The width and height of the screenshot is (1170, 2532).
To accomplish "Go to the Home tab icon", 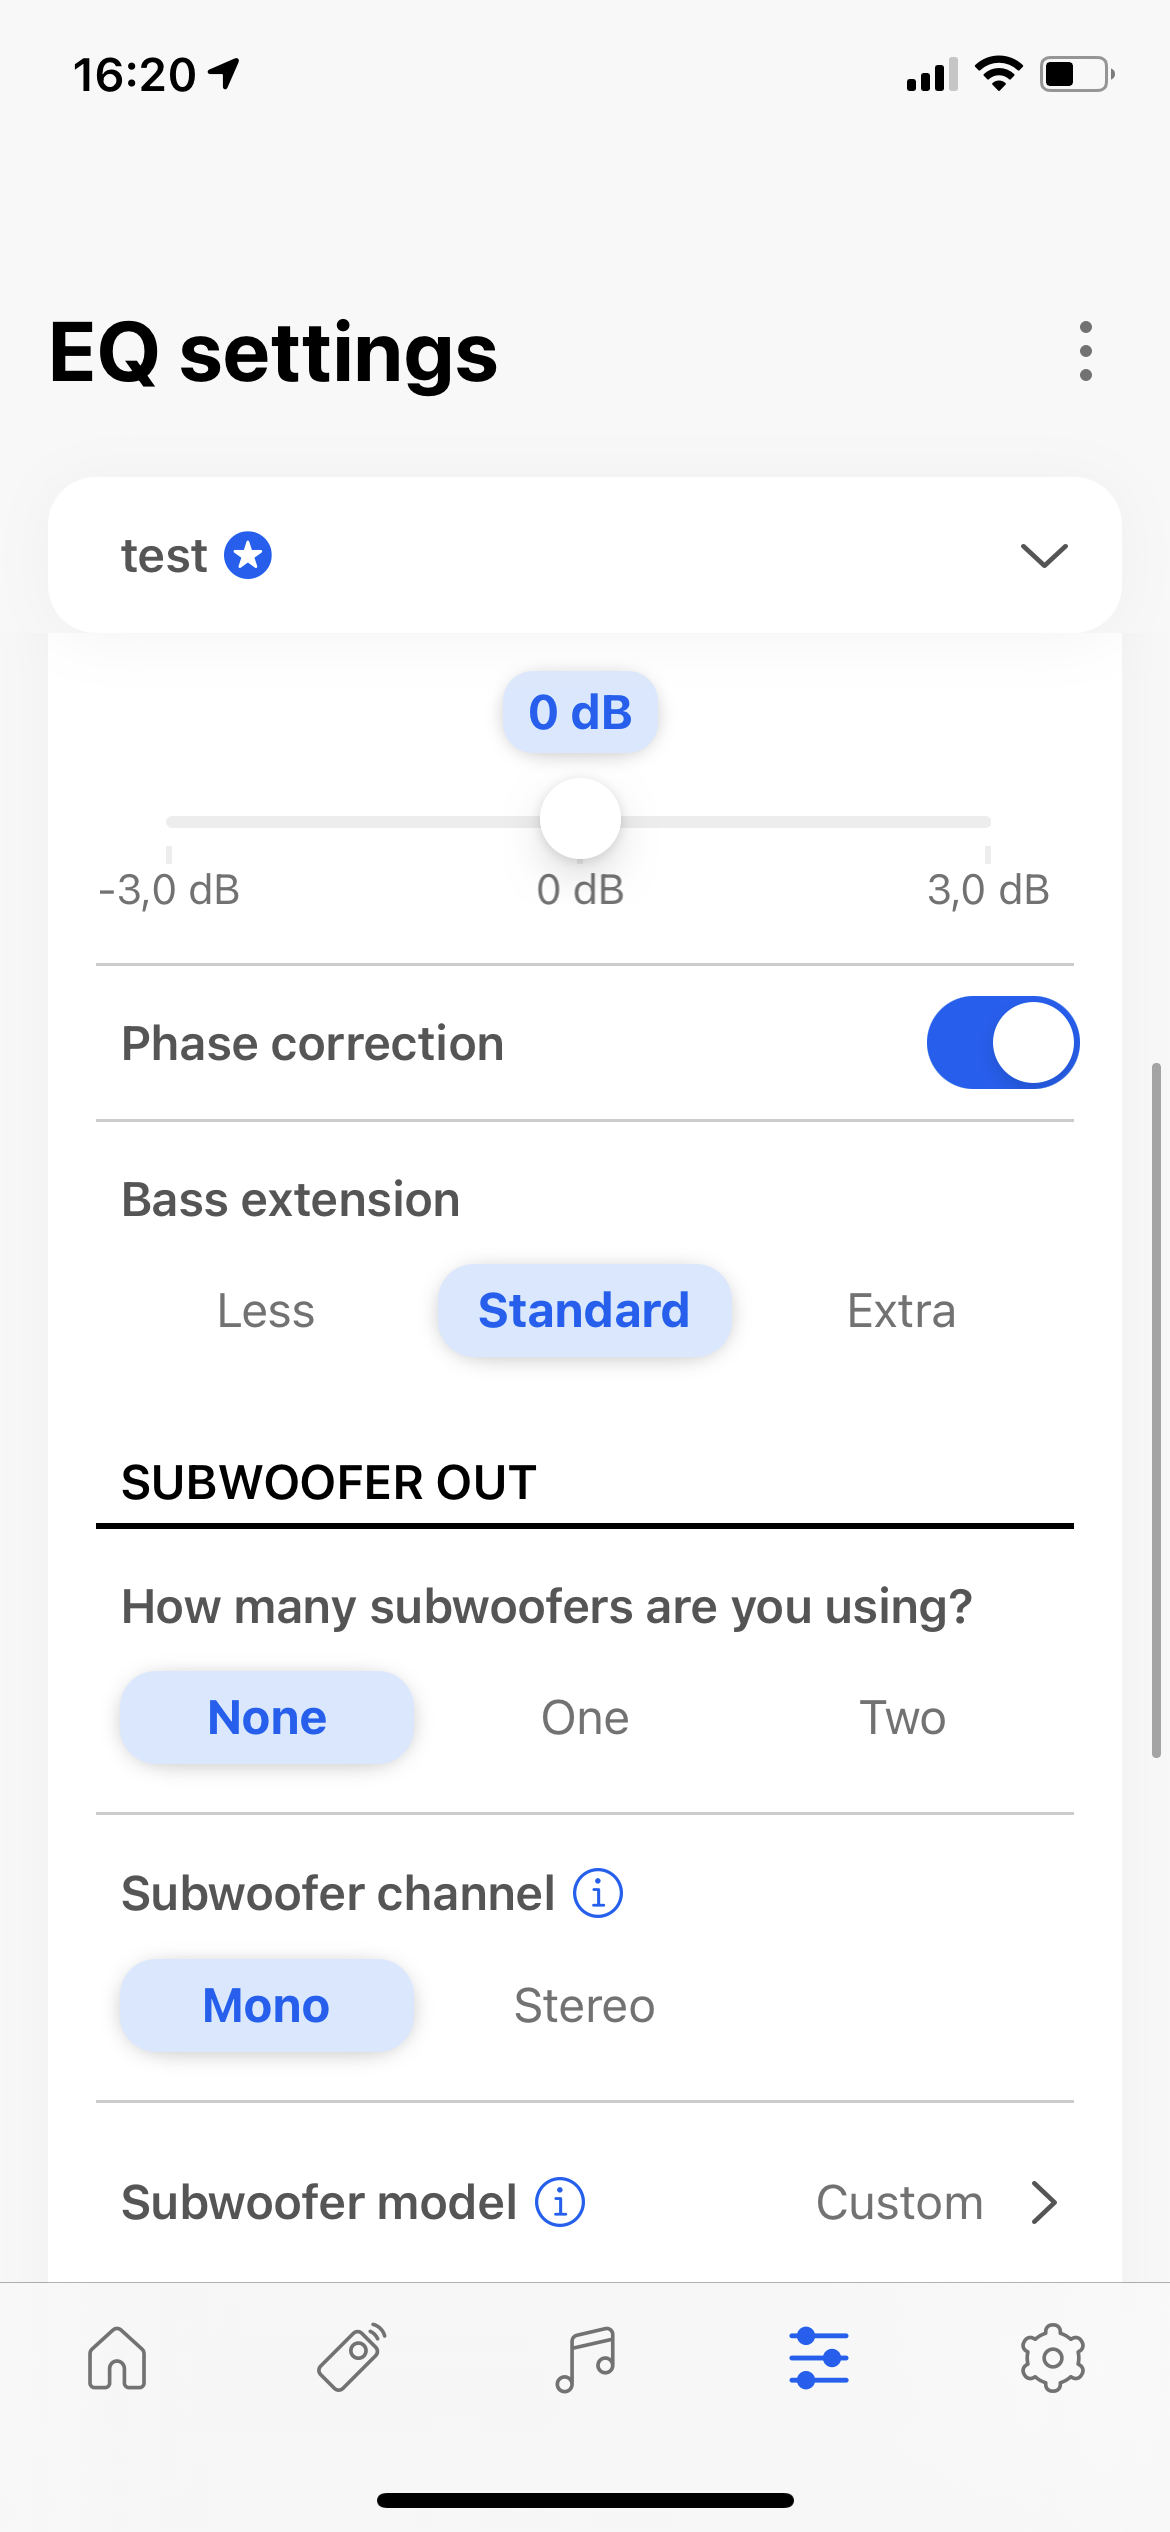I will [117, 2358].
